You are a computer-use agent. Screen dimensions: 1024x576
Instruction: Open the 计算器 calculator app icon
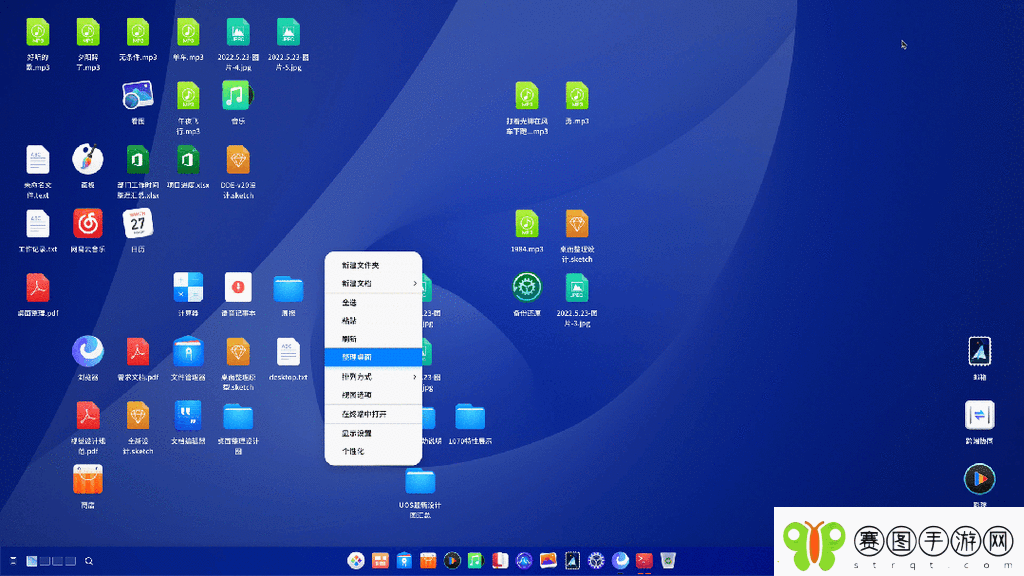coord(188,288)
